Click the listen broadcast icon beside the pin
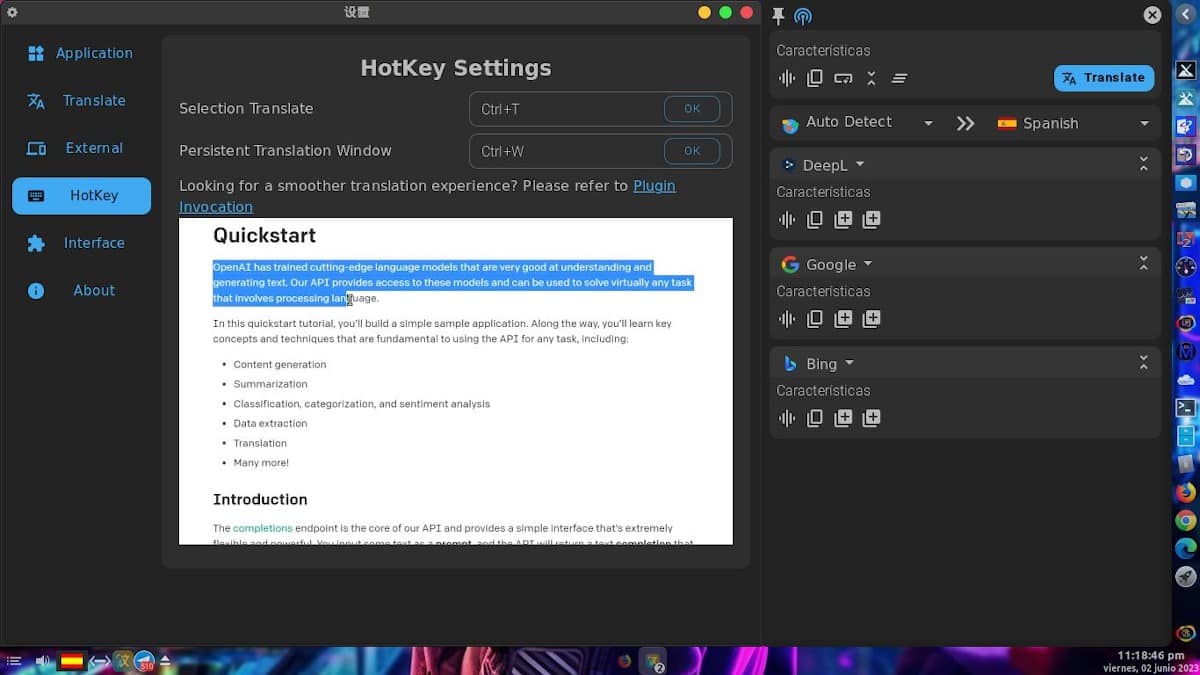The width and height of the screenshot is (1200, 675). pos(803,16)
